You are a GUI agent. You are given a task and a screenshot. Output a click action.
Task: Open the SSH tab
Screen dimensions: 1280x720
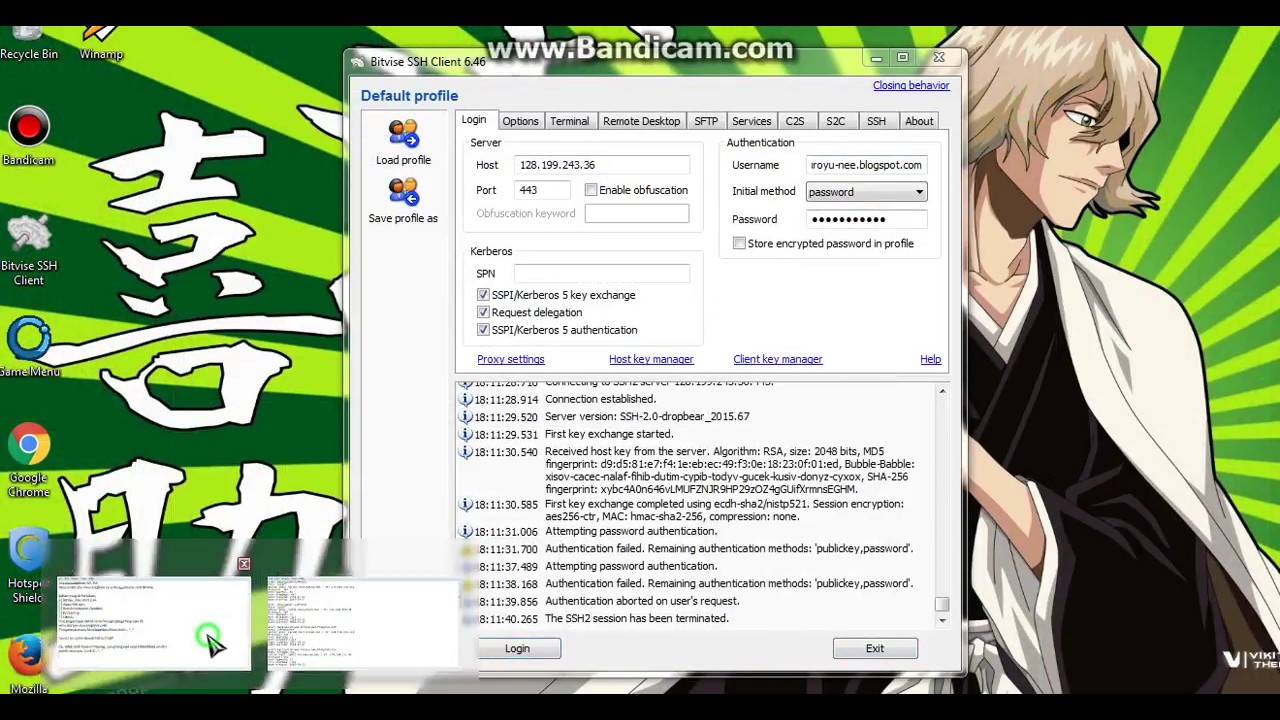point(876,121)
